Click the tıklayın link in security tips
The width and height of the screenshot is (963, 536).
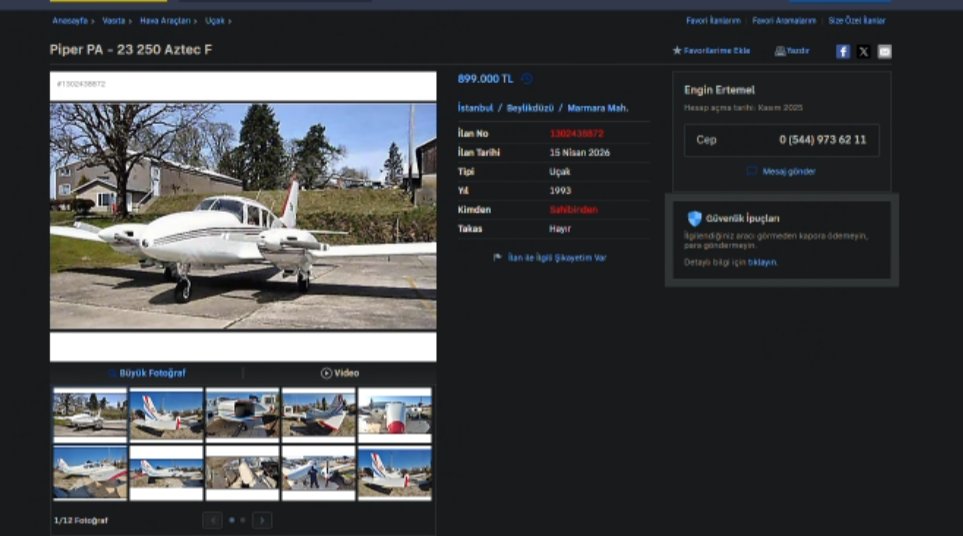pos(762,262)
